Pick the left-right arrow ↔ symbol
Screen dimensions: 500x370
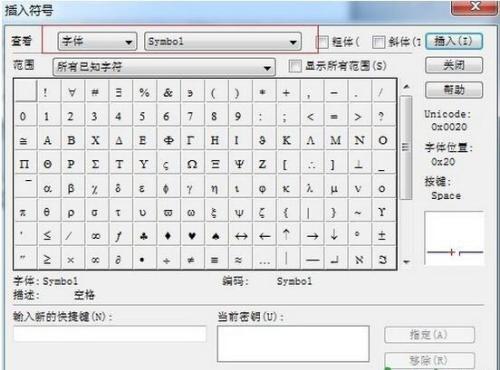[241, 236]
